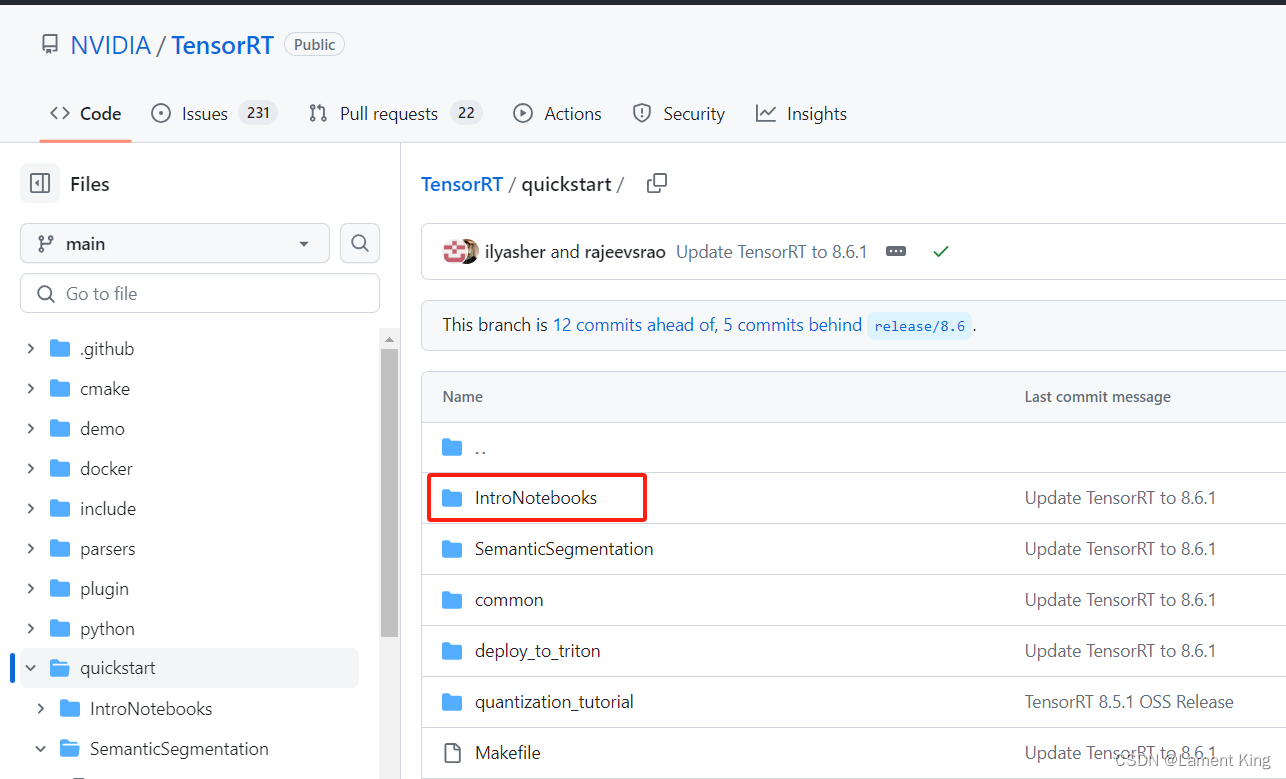Open TensorRT 8.5.1 OSS Release commit
Viewport: 1286px width, 779px height.
tap(1129, 702)
